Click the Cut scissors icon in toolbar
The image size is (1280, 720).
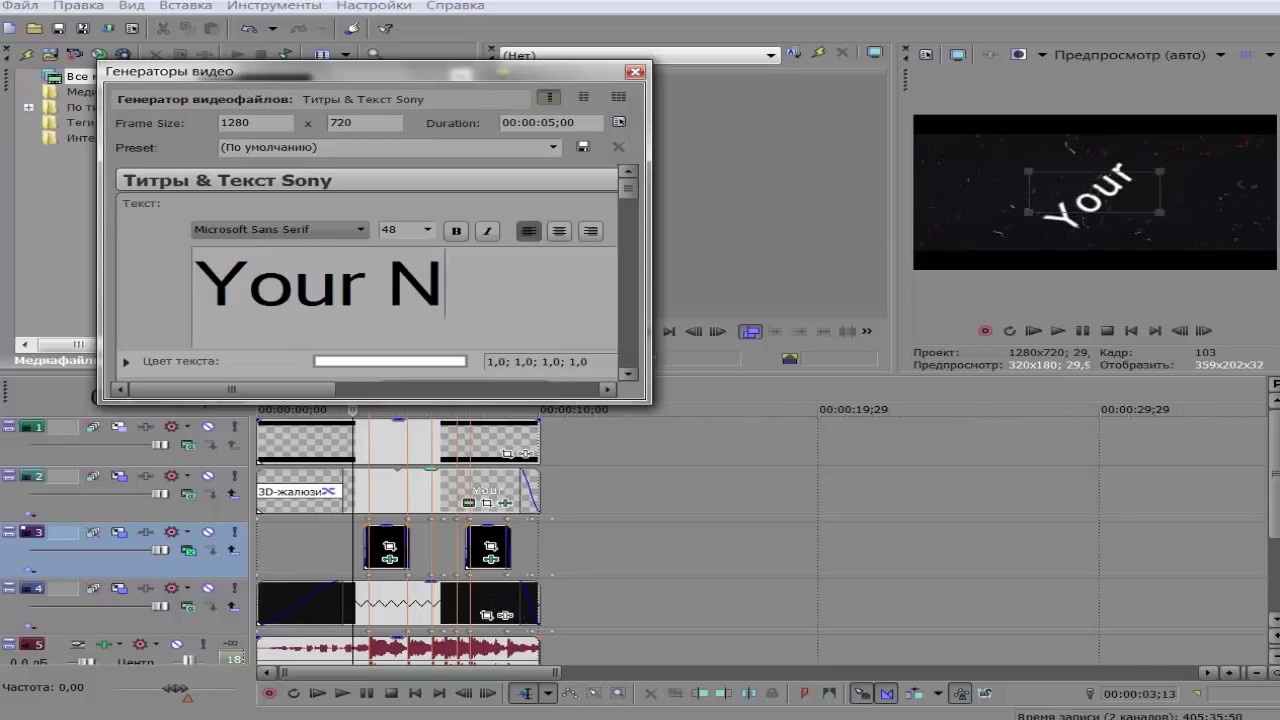click(x=163, y=29)
